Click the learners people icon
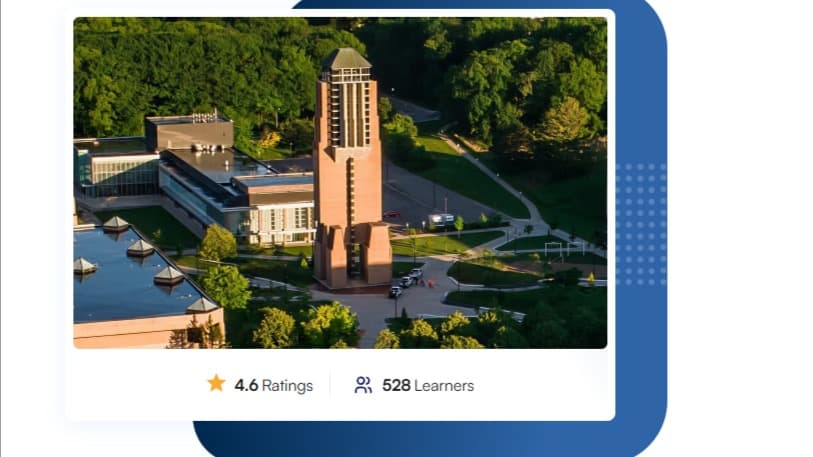Image resolution: width=813 pixels, height=457 pixels. (363, 385)
